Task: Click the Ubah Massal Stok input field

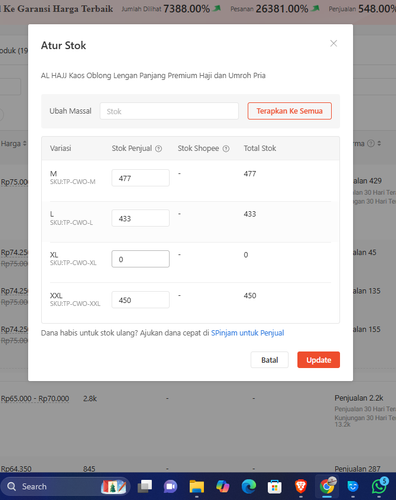Action: (169, 111)
